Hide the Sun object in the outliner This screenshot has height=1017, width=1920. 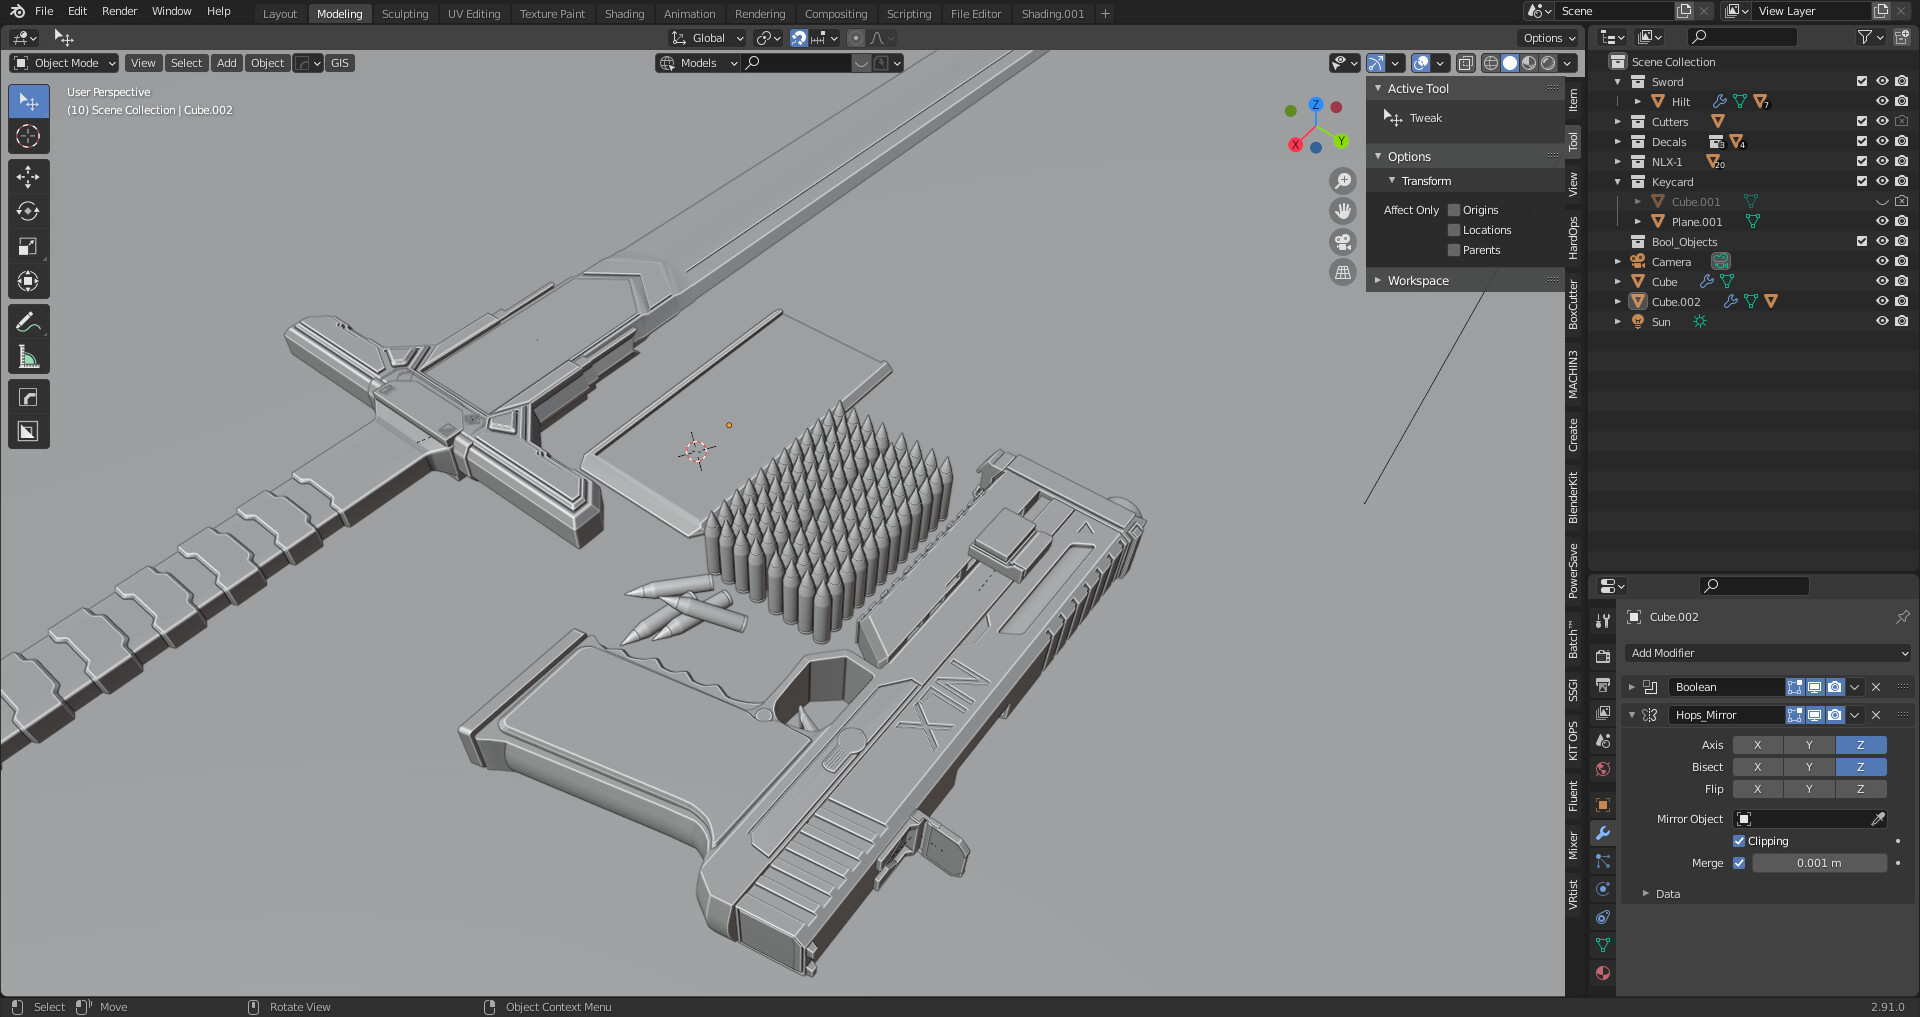1883,321
